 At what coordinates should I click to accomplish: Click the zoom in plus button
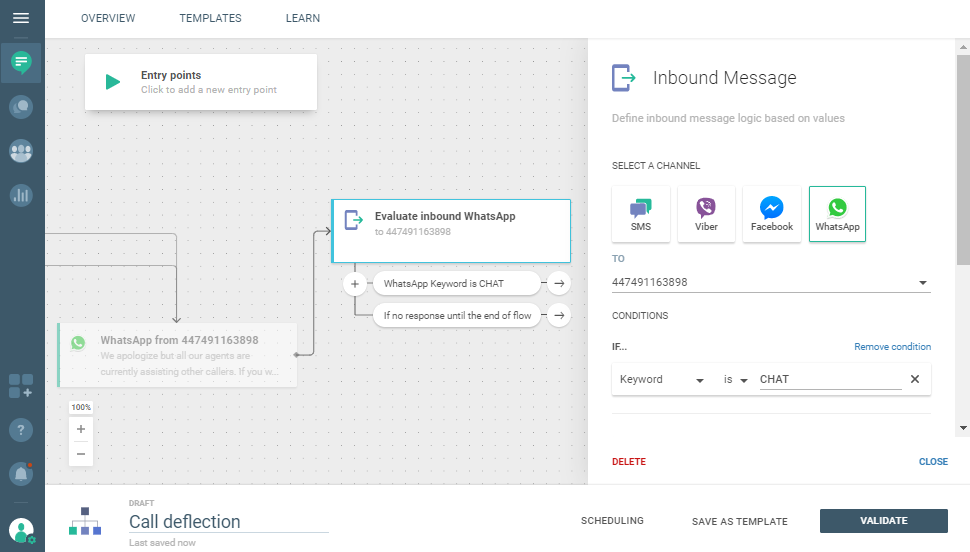(x=81, y=429)
